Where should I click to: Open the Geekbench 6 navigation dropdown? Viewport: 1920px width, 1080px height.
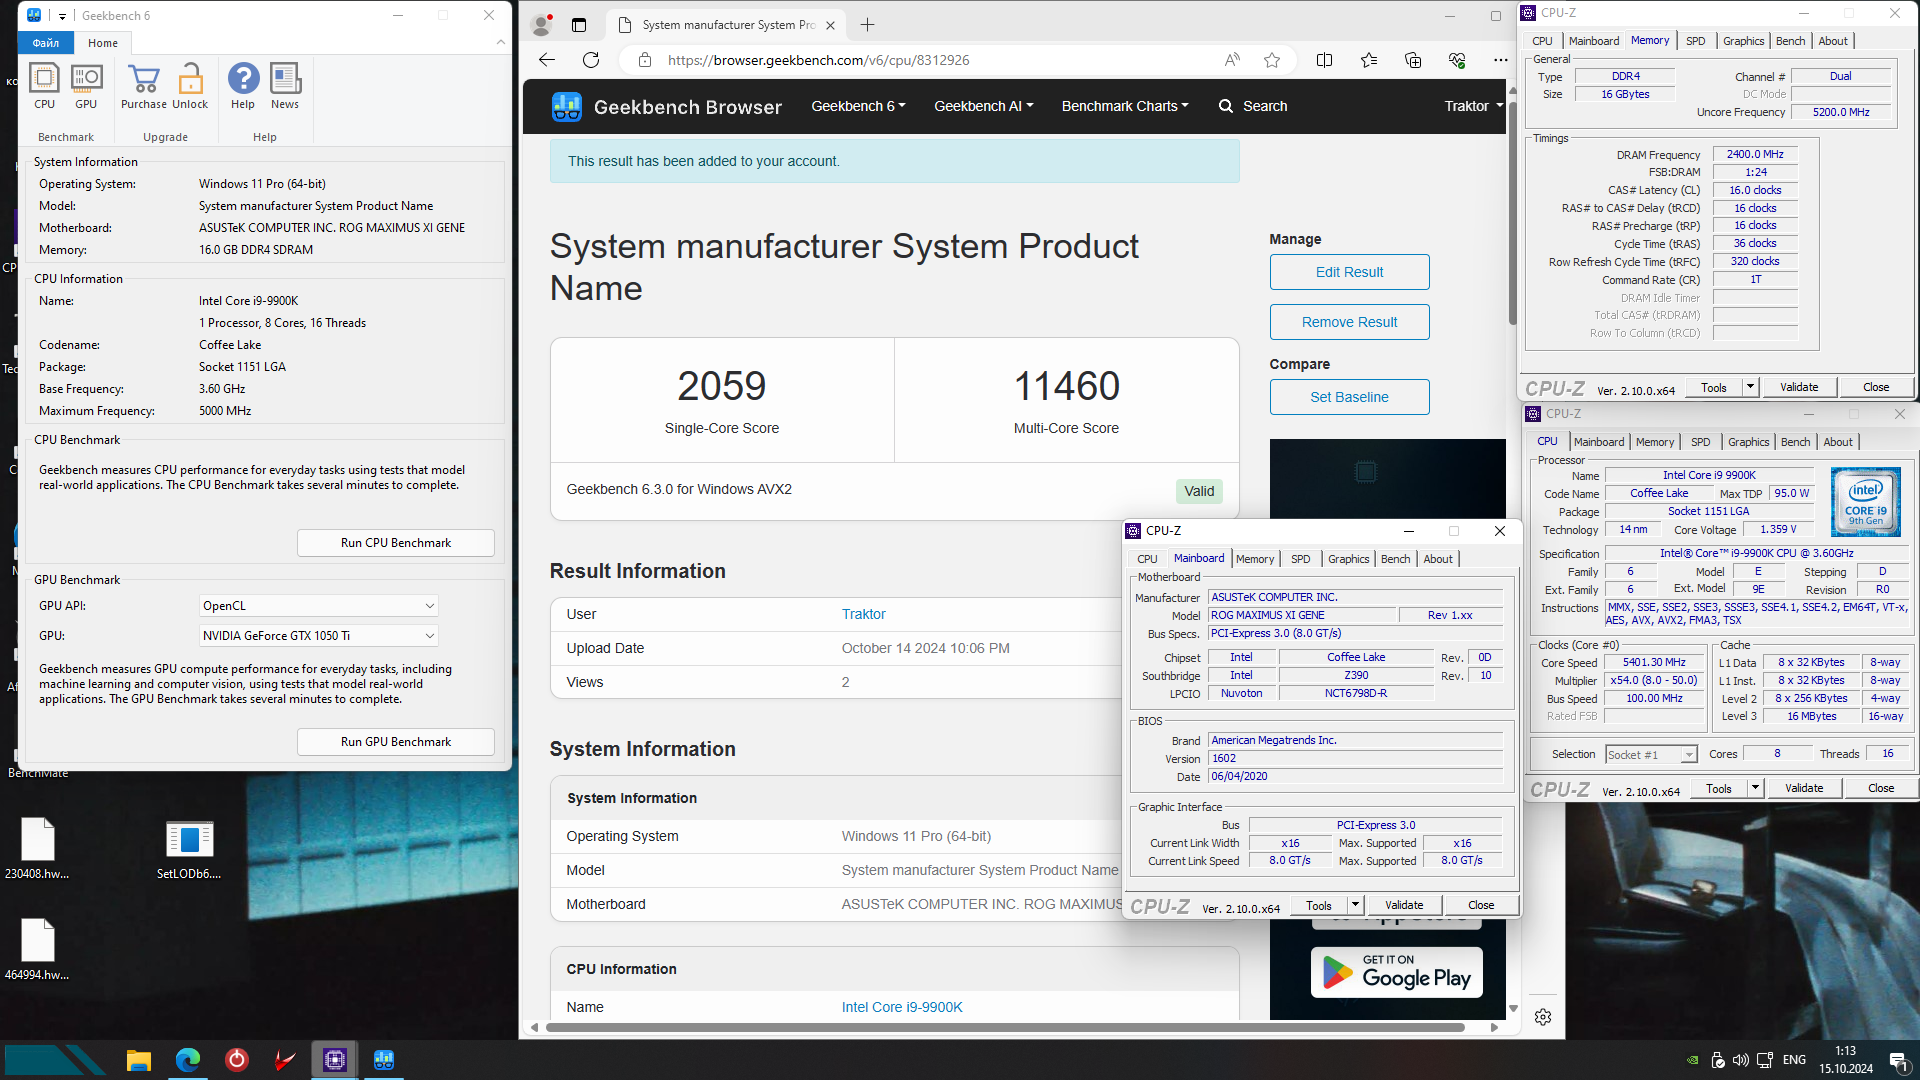click(x=858, y=106)
